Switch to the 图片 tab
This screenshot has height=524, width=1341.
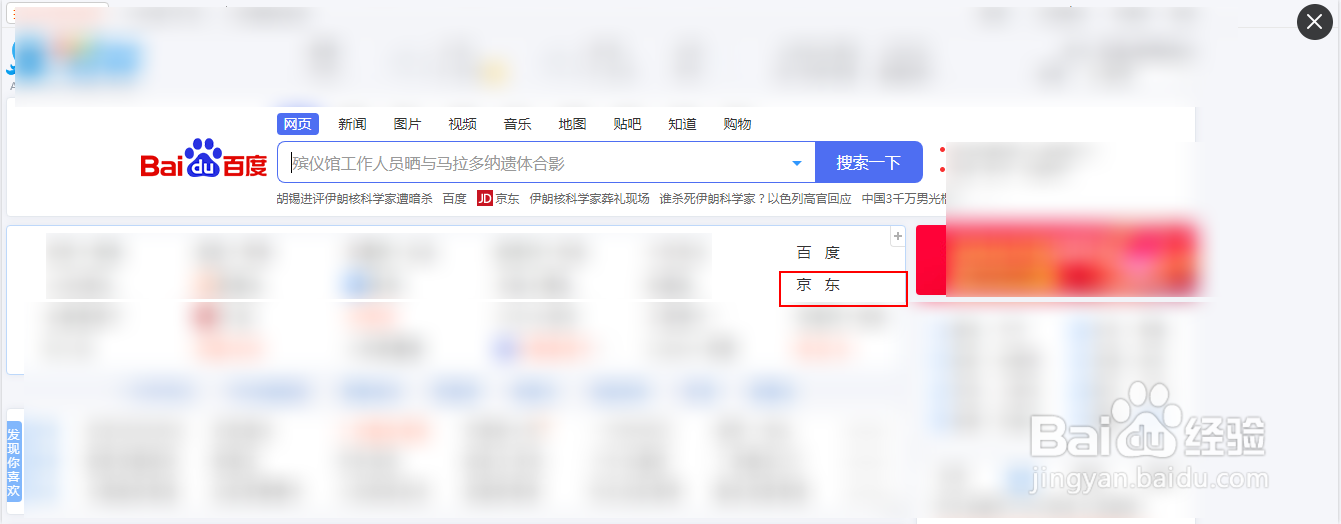click(x=407, y=124)
